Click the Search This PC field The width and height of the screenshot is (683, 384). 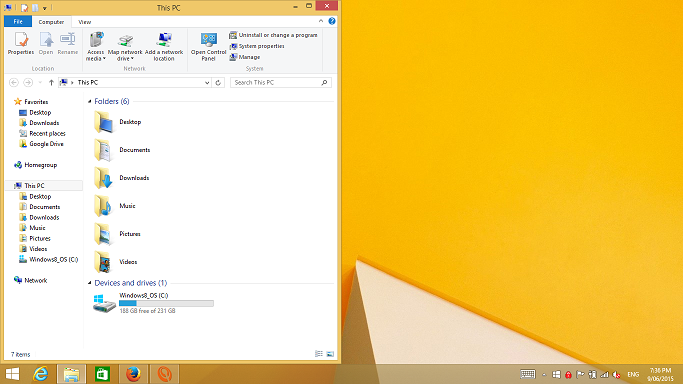[x=281, y=82]
